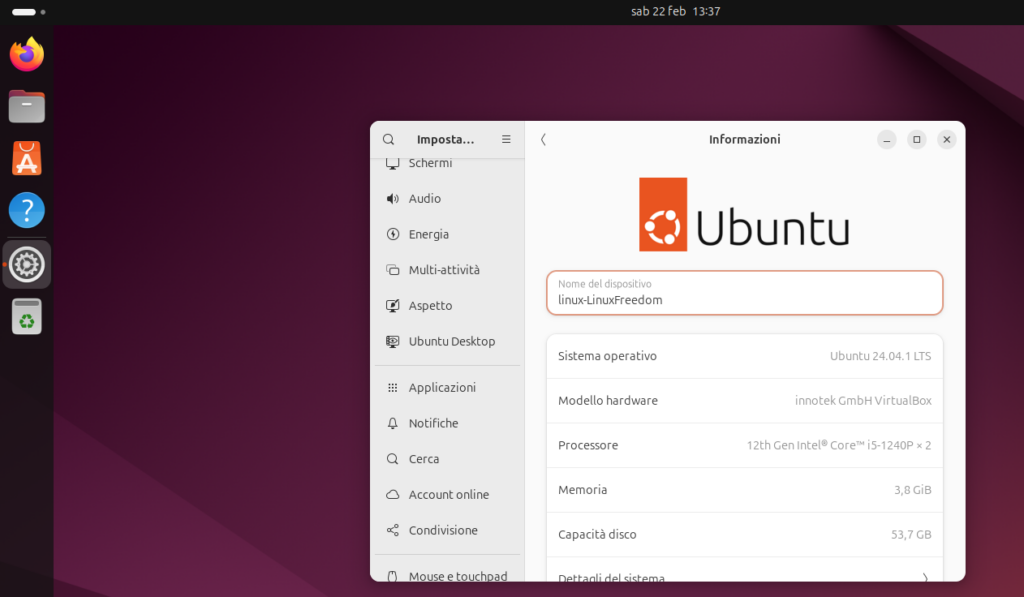Image resolution: width=1024 pixels, height=597 pixels.
Task: Open the Mouse e touchpad icon
Action: (x=393, y=576)
